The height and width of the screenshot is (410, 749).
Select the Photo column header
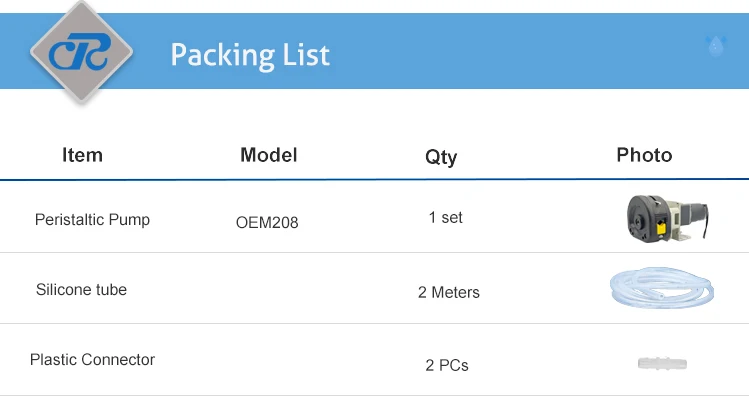click(644, 155)
